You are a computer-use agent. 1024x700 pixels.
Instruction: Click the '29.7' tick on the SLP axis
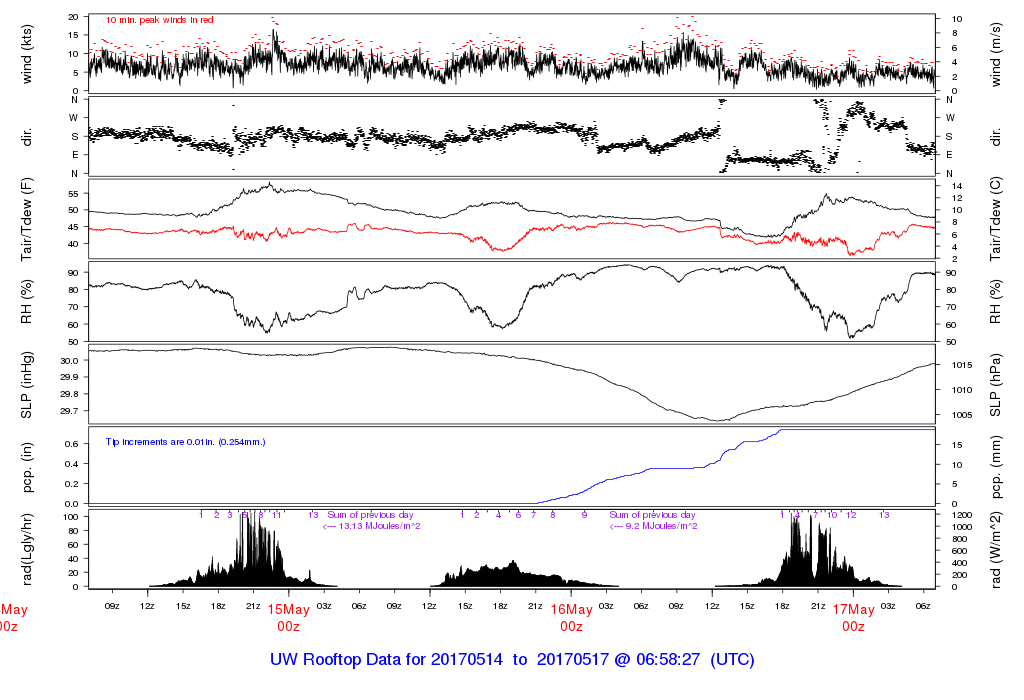tap(71, 411)
